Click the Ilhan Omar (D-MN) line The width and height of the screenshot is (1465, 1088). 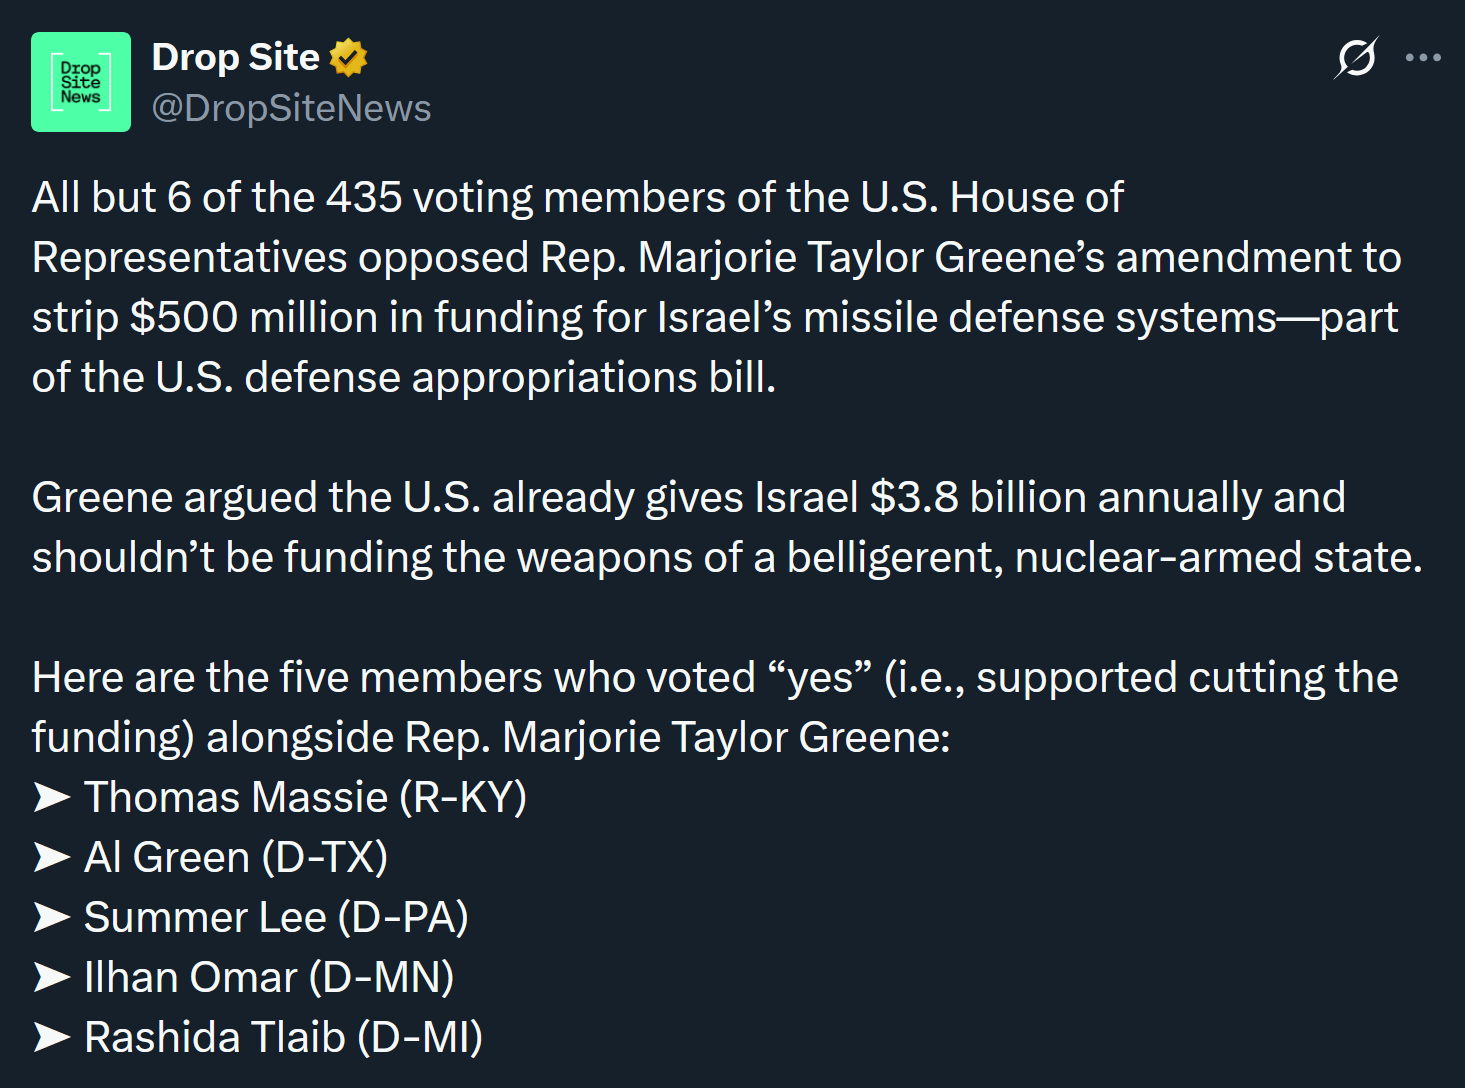pyautogui.click(x=269, y=977)
